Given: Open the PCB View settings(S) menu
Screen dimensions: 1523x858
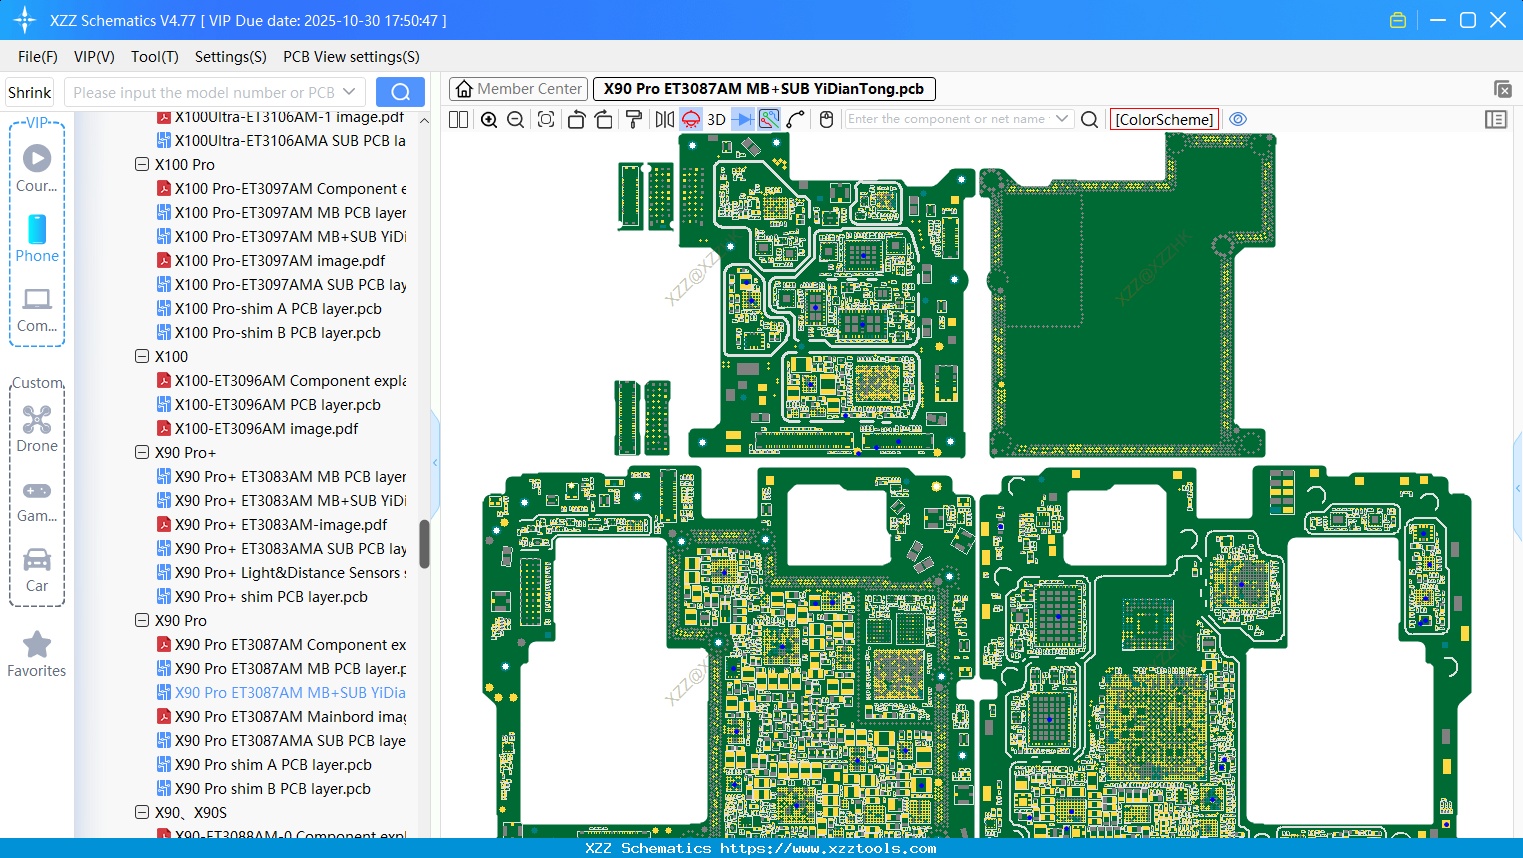Looking at the screenshot, I should 351,57.
